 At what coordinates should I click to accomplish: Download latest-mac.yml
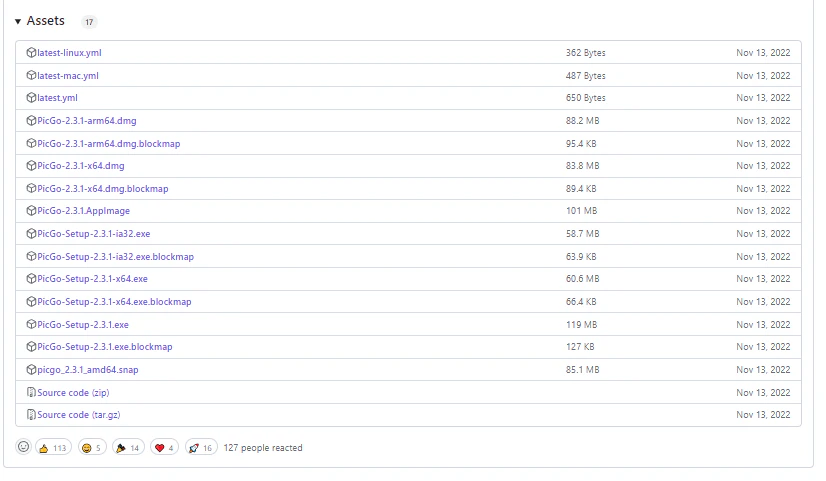click(x=68, y=75)
